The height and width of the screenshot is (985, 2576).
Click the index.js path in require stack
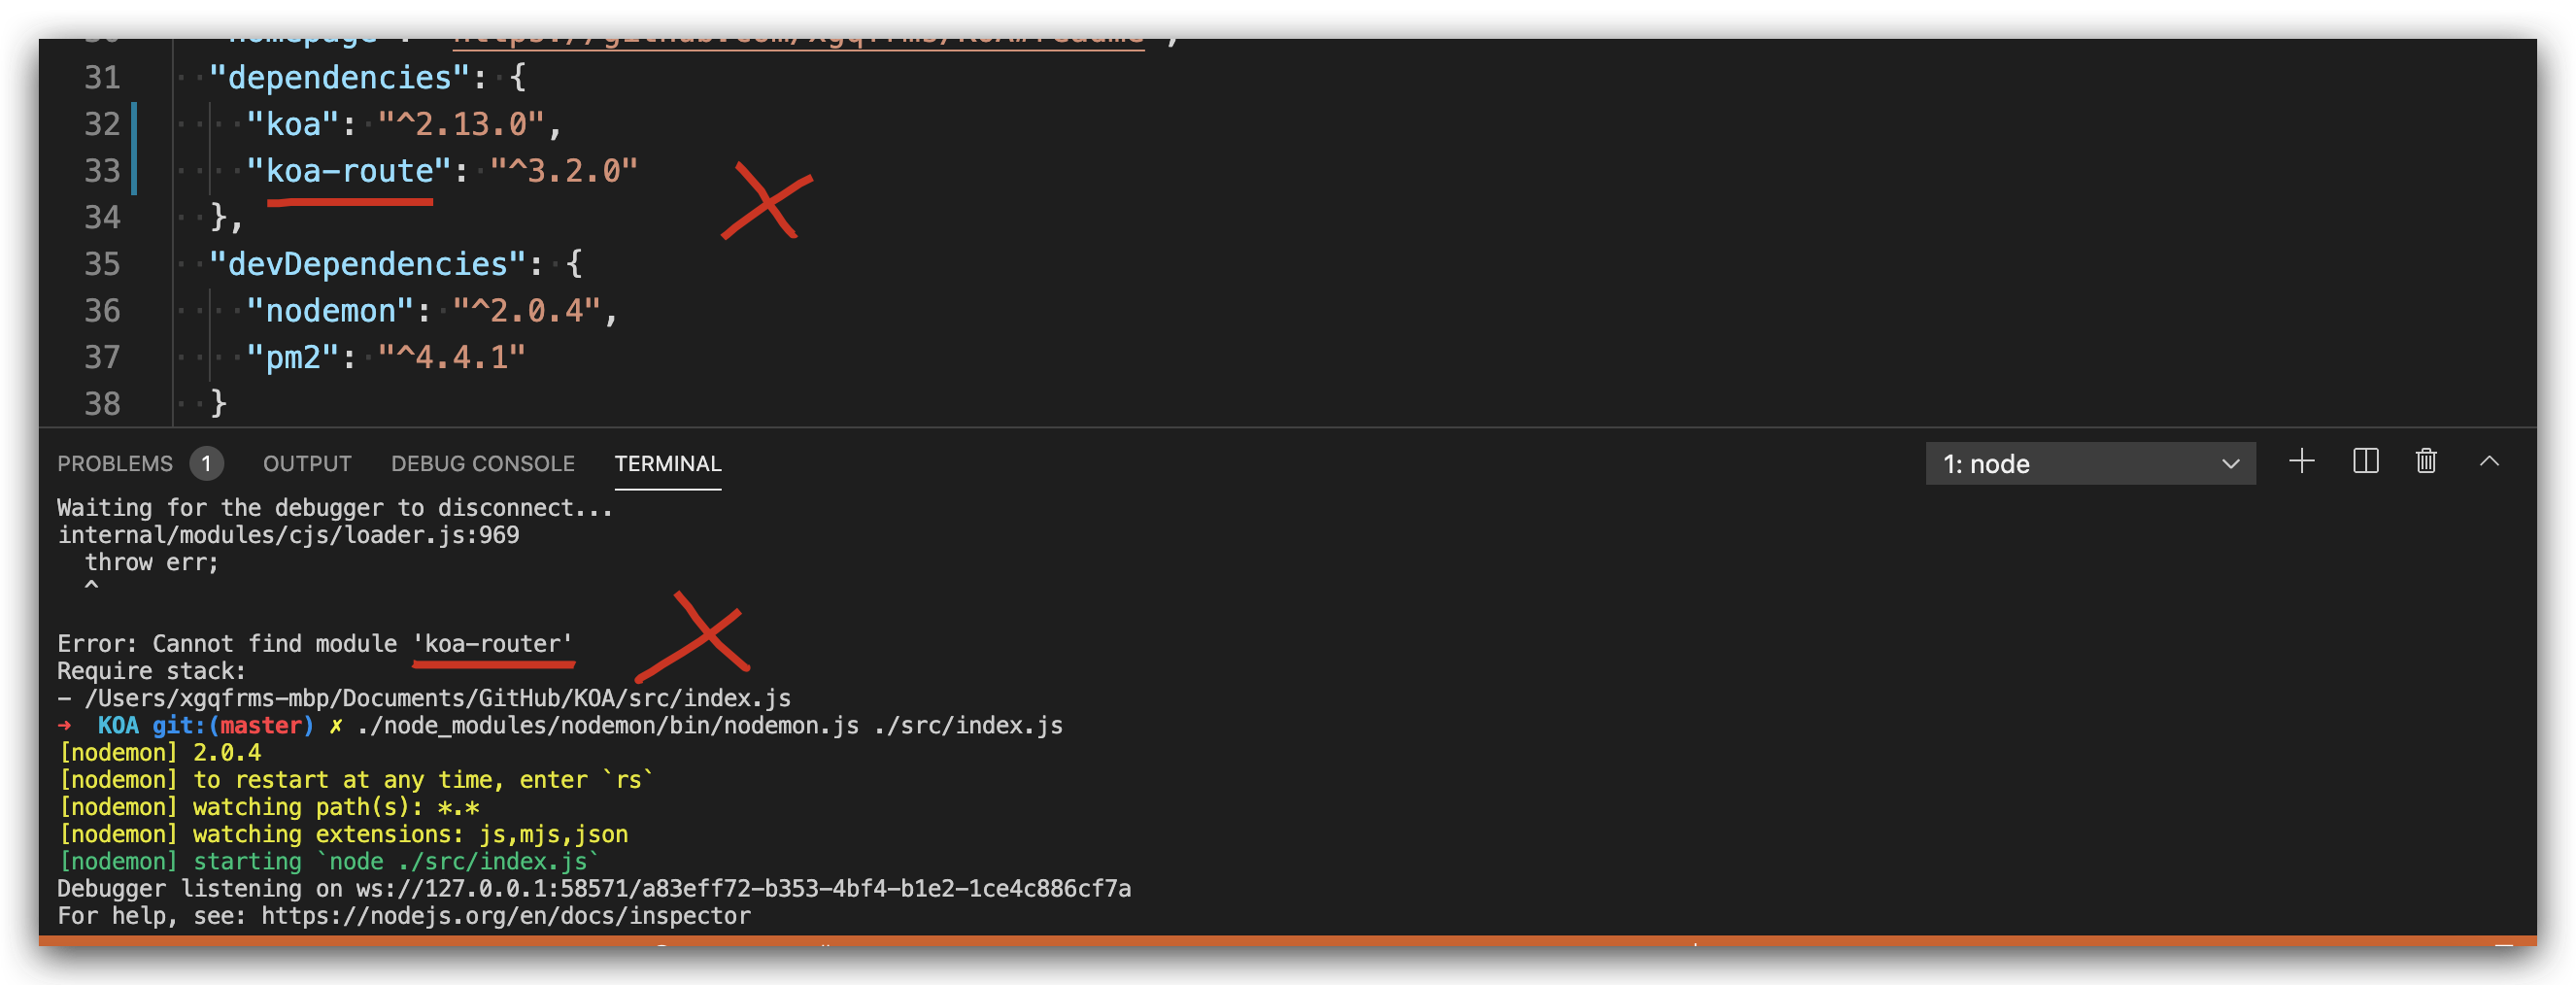coord(438,698)
